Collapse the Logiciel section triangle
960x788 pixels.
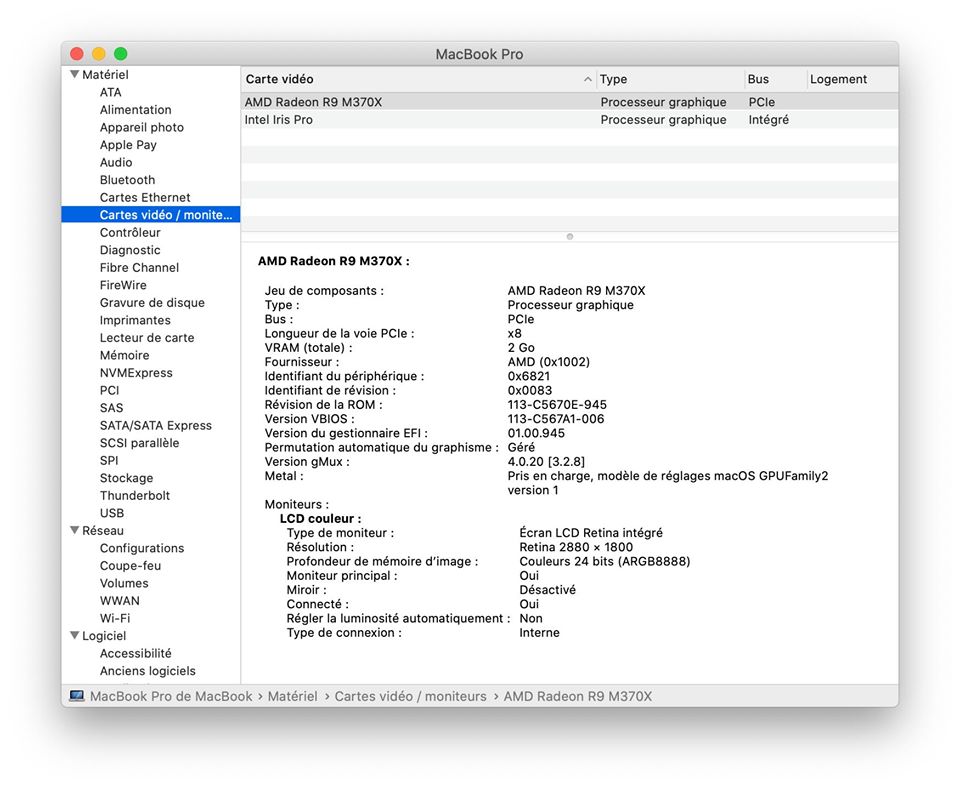pos(75,636)
